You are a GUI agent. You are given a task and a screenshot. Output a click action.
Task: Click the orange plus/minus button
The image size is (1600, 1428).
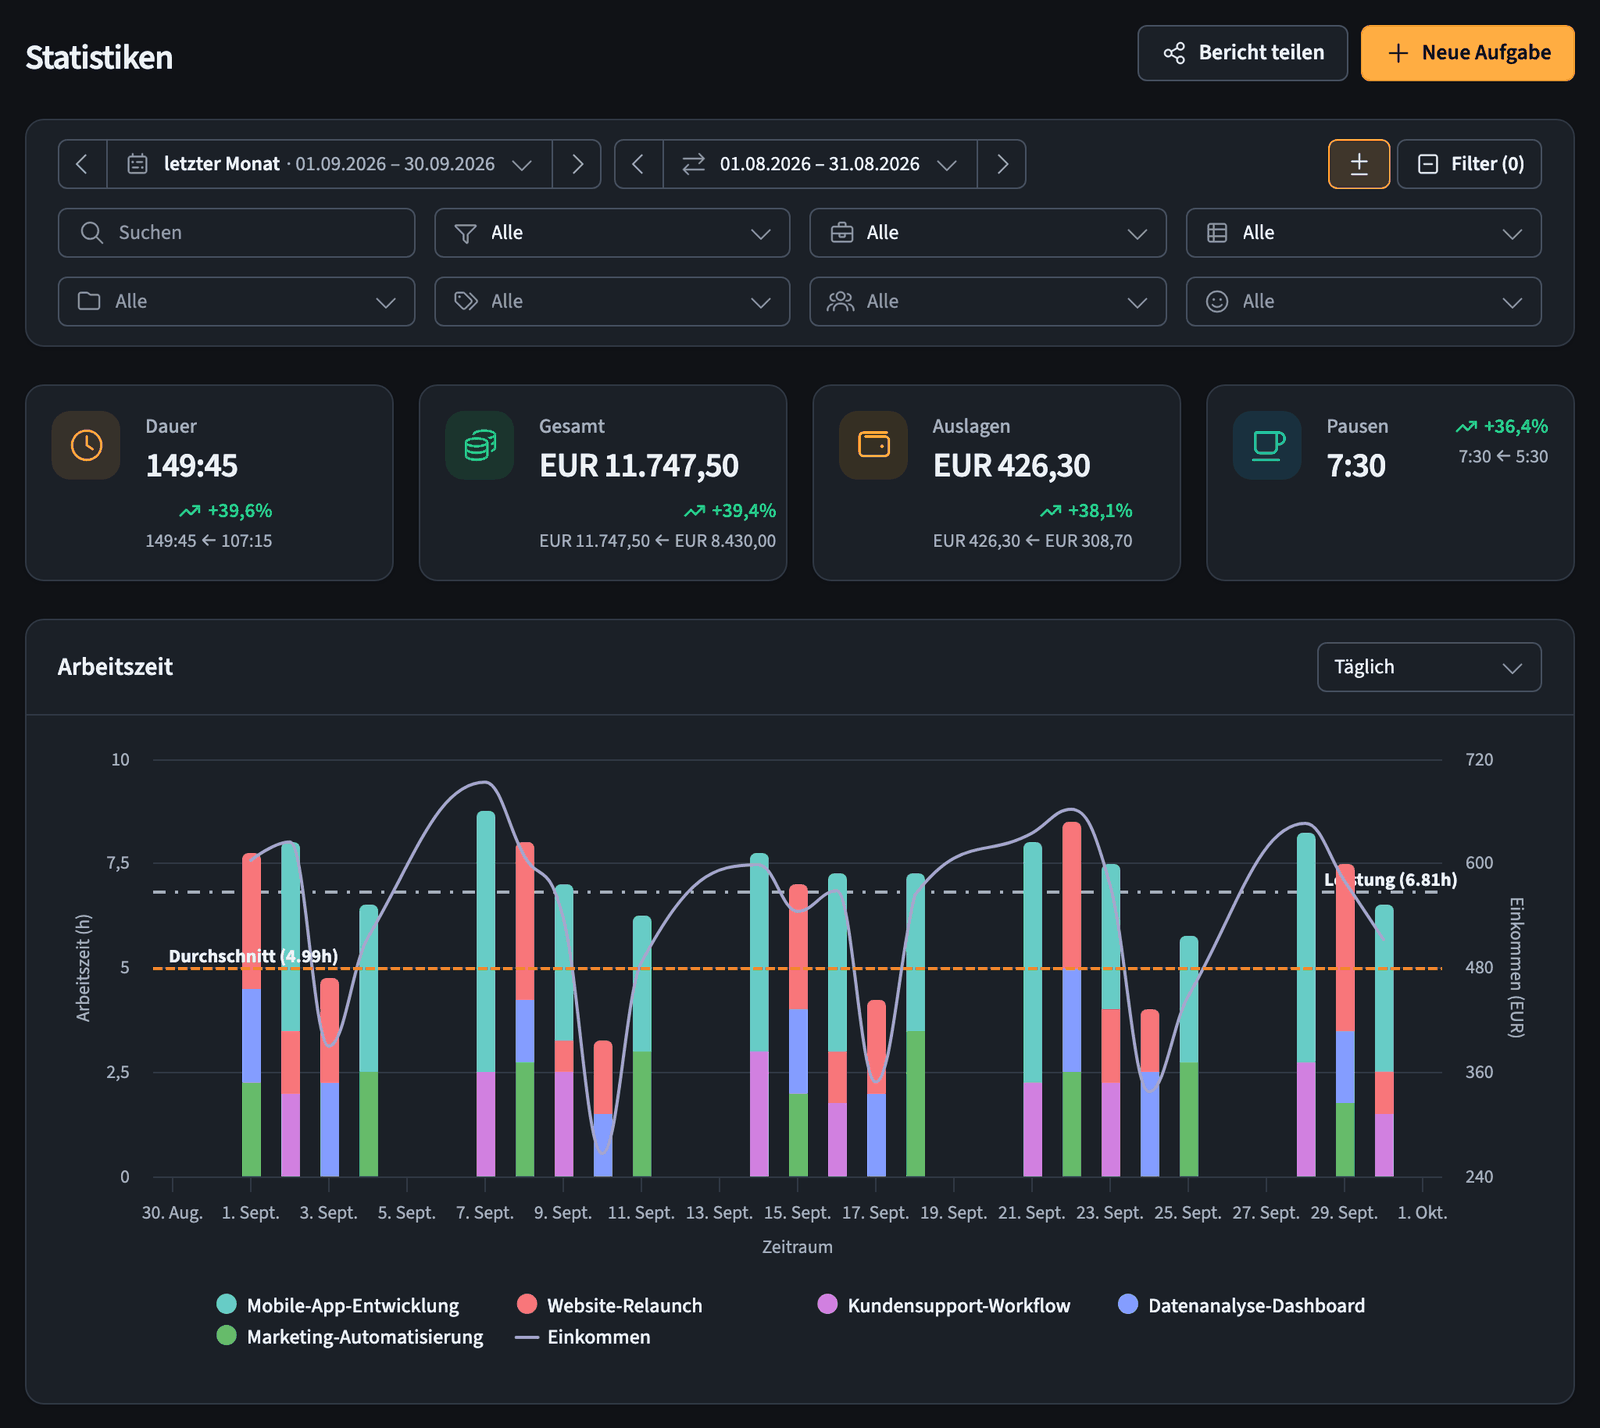(1359, 164)
